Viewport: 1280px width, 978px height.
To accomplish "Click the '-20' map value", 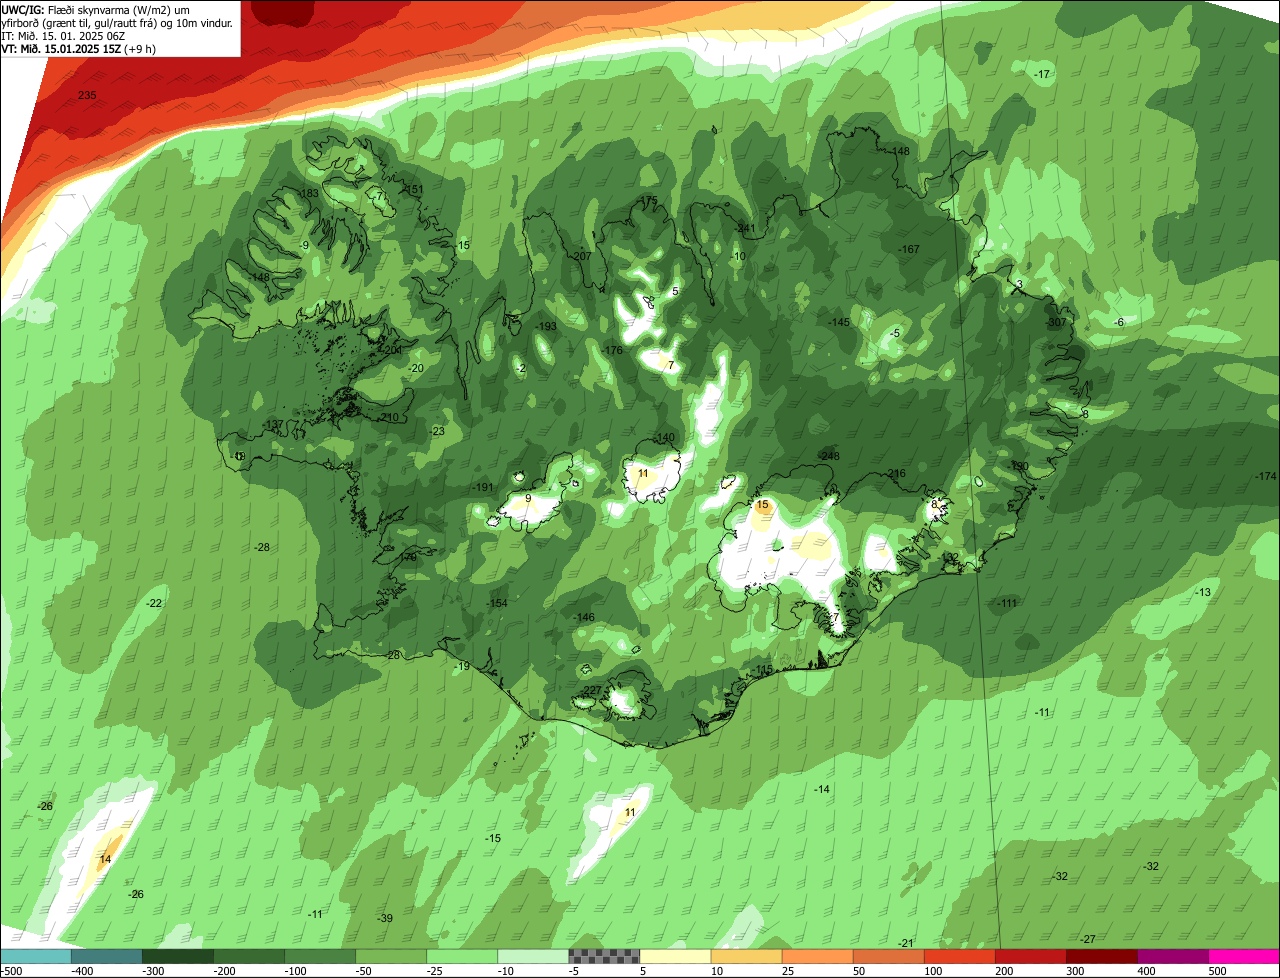I will pos(416,369).
